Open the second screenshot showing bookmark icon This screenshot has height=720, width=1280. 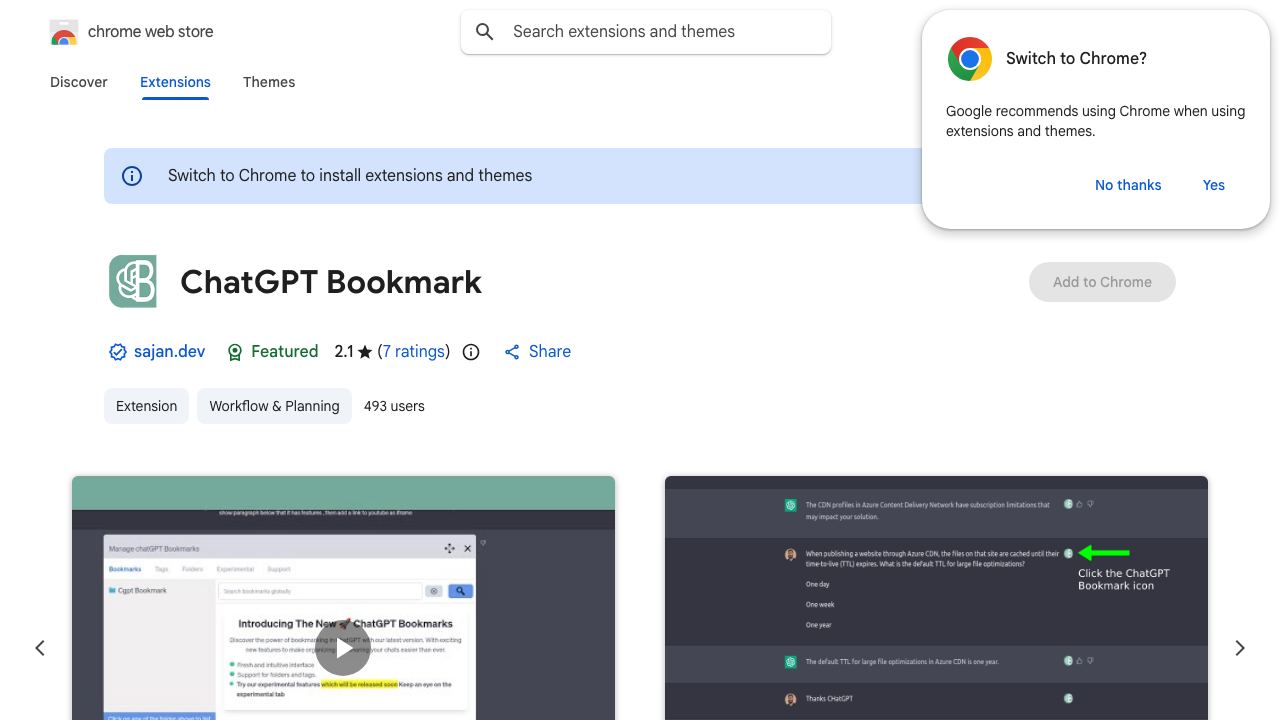[x=936, y=598]
